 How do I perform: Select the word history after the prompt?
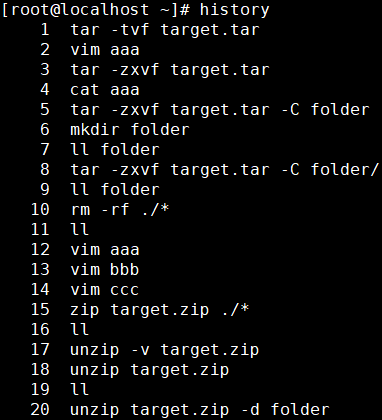point(234,10)
